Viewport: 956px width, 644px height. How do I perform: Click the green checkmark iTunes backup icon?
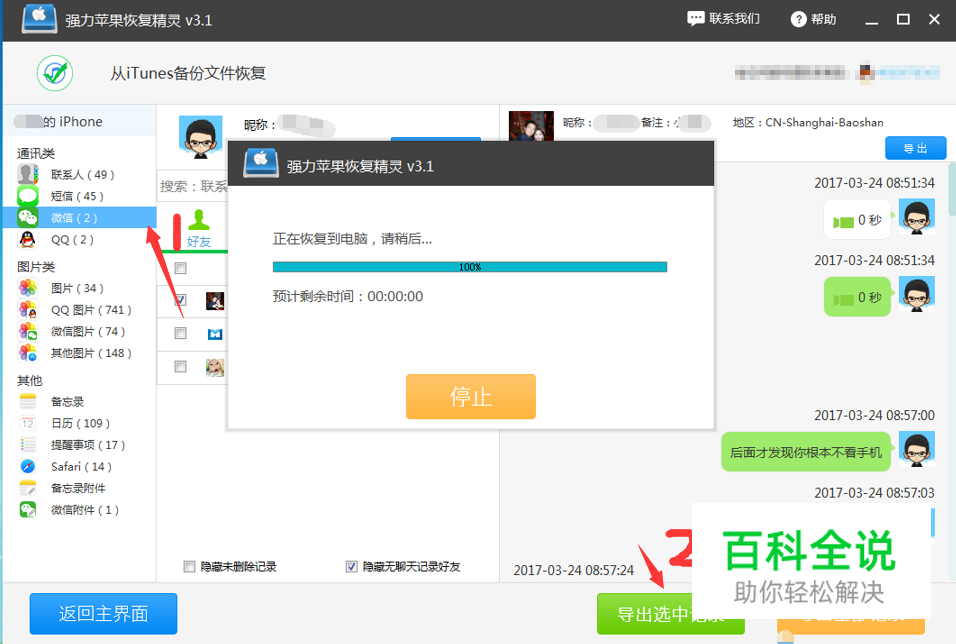pos(55,73)
